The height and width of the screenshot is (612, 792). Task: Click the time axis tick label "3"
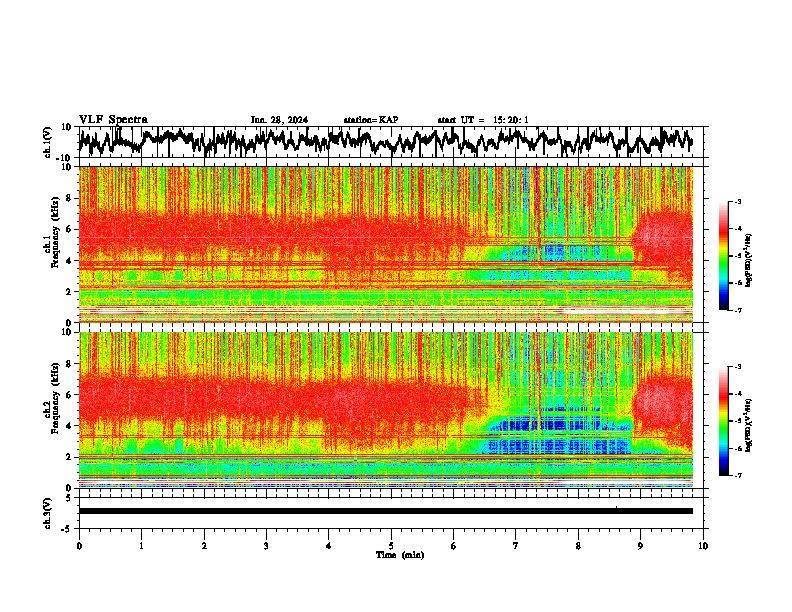(x=266, y=546)
